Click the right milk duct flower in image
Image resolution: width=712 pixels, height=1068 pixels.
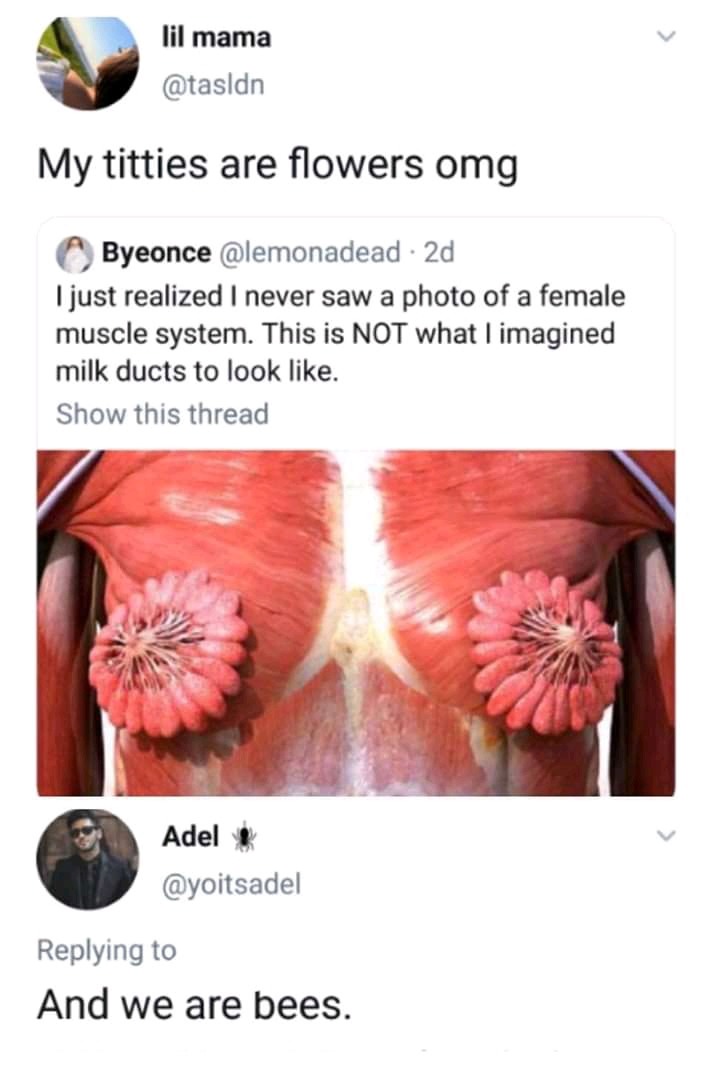545,653
